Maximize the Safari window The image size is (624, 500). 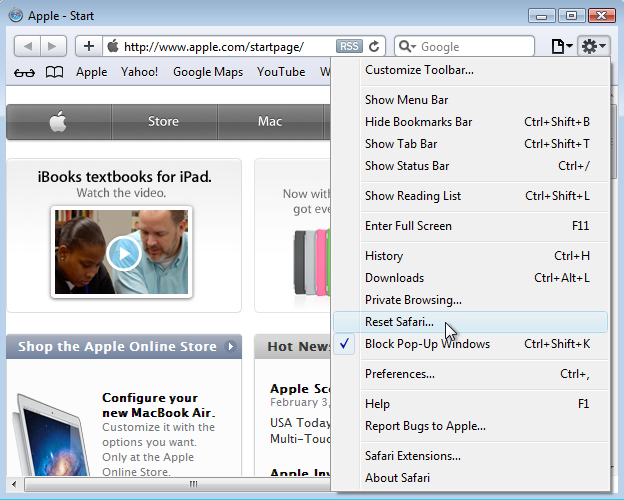[x=571, y=16]
